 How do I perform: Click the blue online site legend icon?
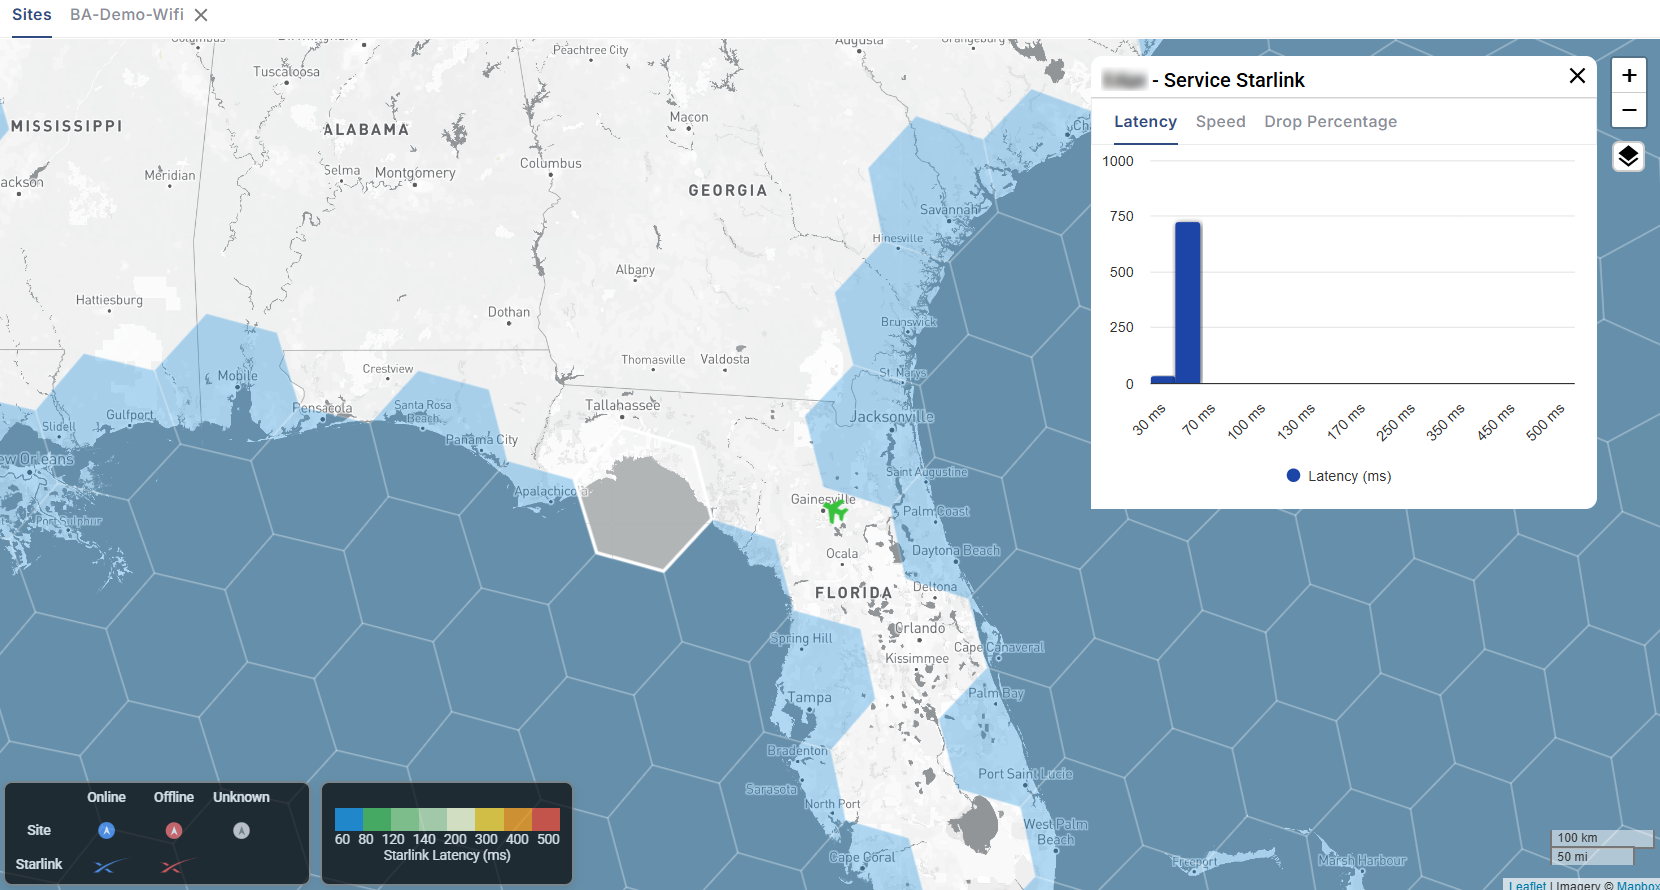point(106,830)
